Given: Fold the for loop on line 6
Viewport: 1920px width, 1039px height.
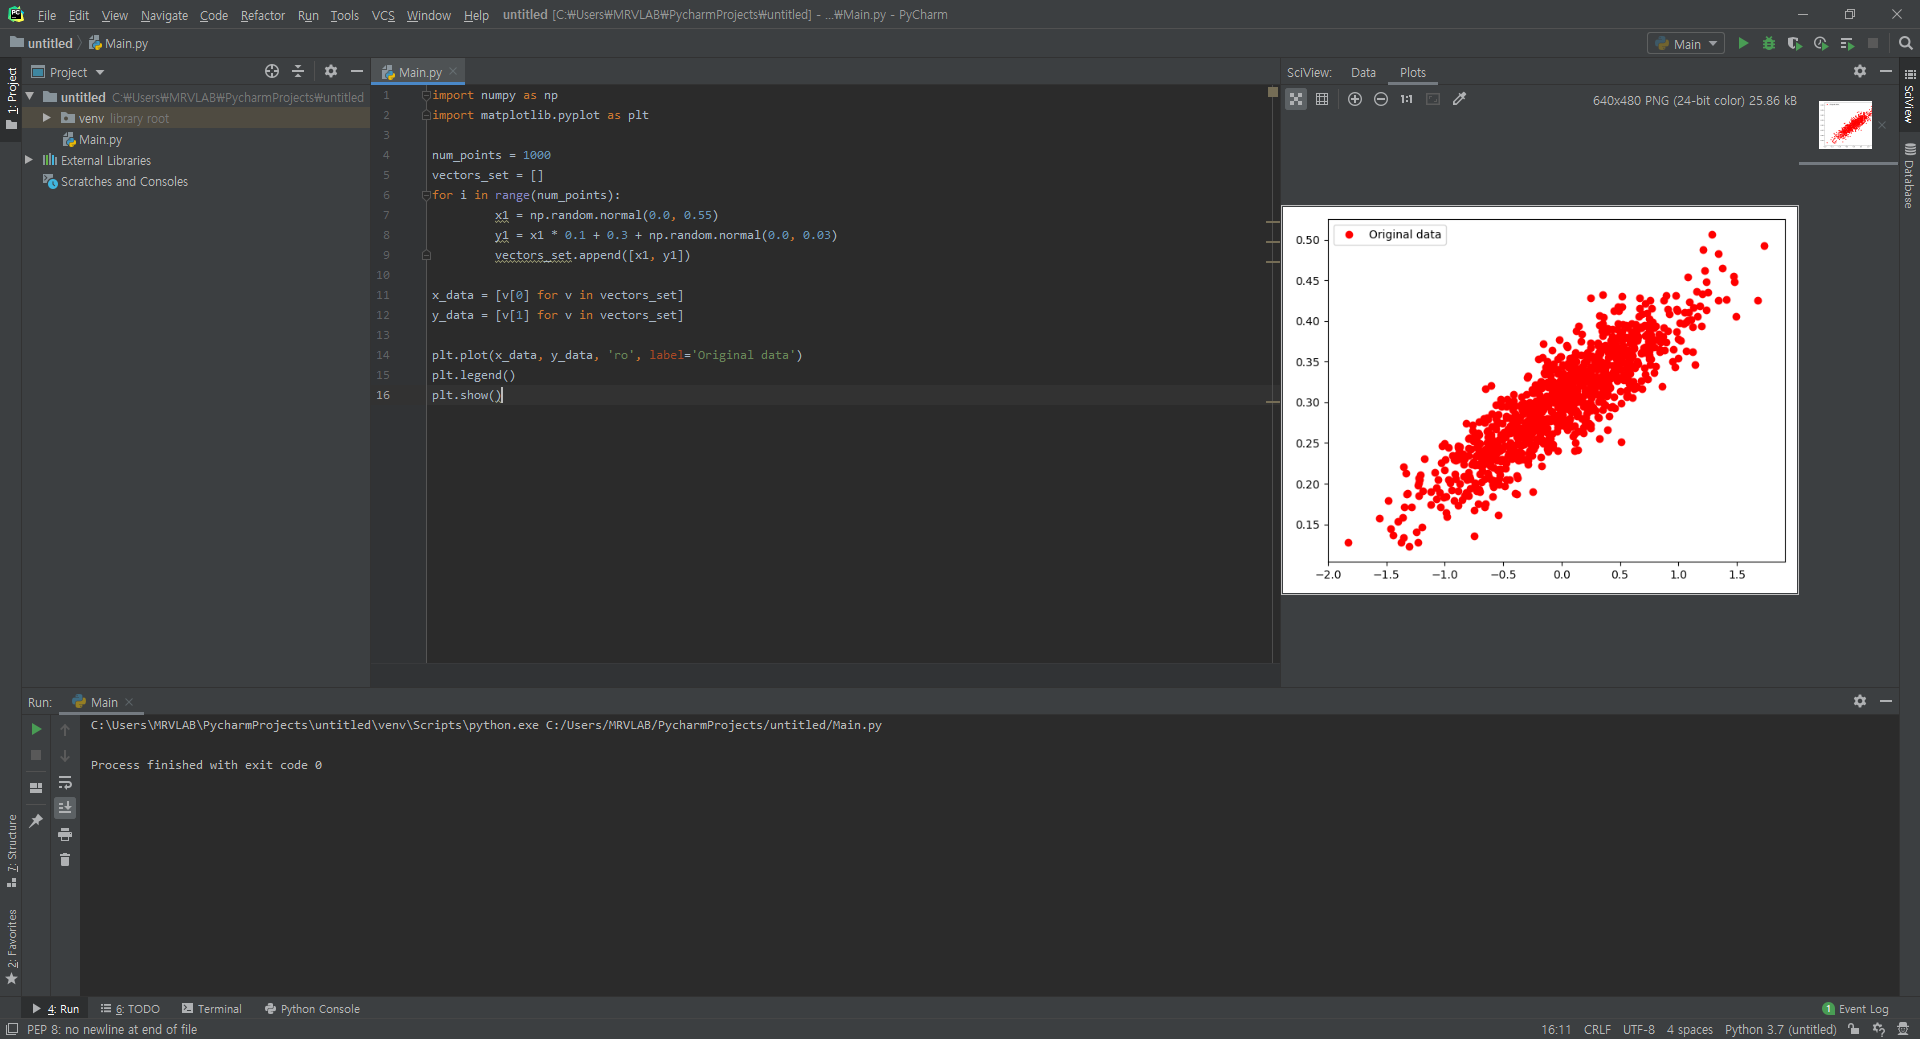Looking at the screenshot, I should coord(426,195).
